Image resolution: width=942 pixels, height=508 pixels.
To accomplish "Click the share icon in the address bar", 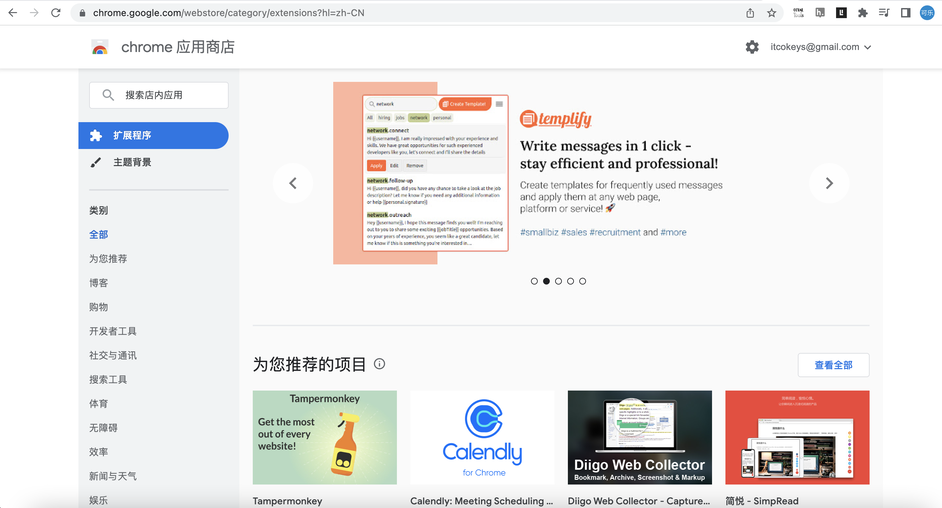I will click(750, 13).
